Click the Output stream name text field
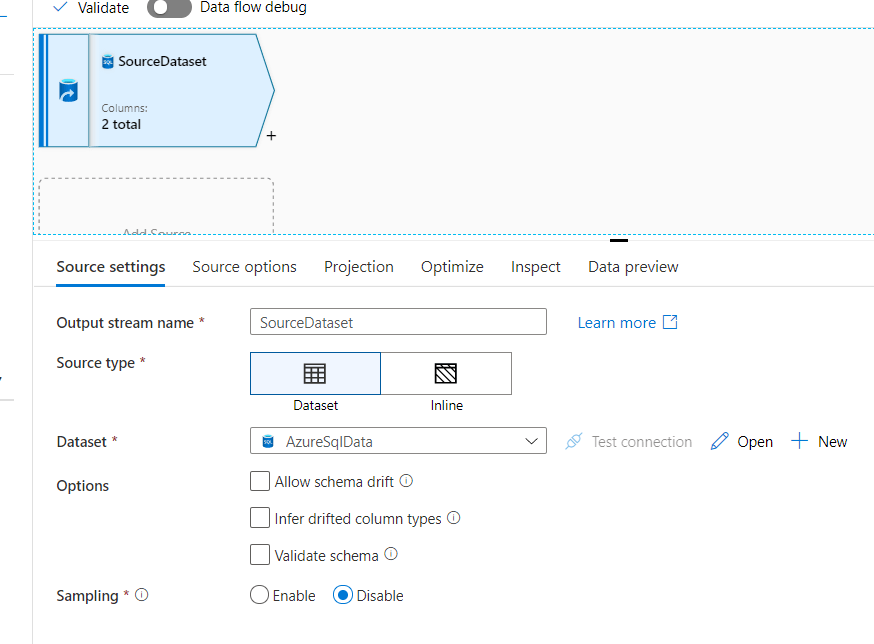Image resolution: width=874 pixels, height=644 pixels. [x=397, y=322]
